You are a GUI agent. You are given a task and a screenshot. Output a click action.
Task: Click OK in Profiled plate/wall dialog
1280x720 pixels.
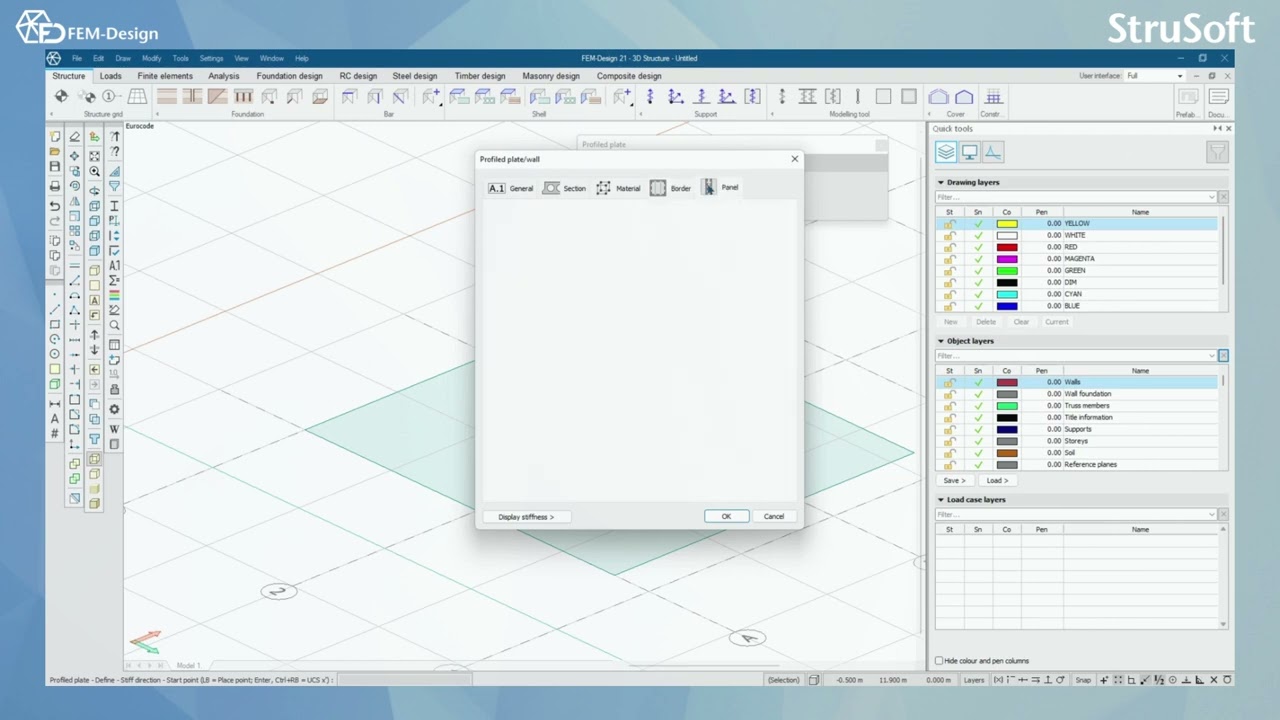(x=726, y=517)
